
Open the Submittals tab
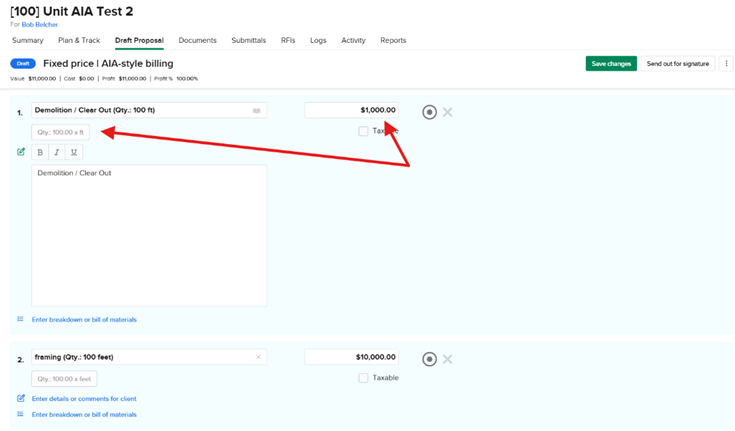(x=248, y=41)
